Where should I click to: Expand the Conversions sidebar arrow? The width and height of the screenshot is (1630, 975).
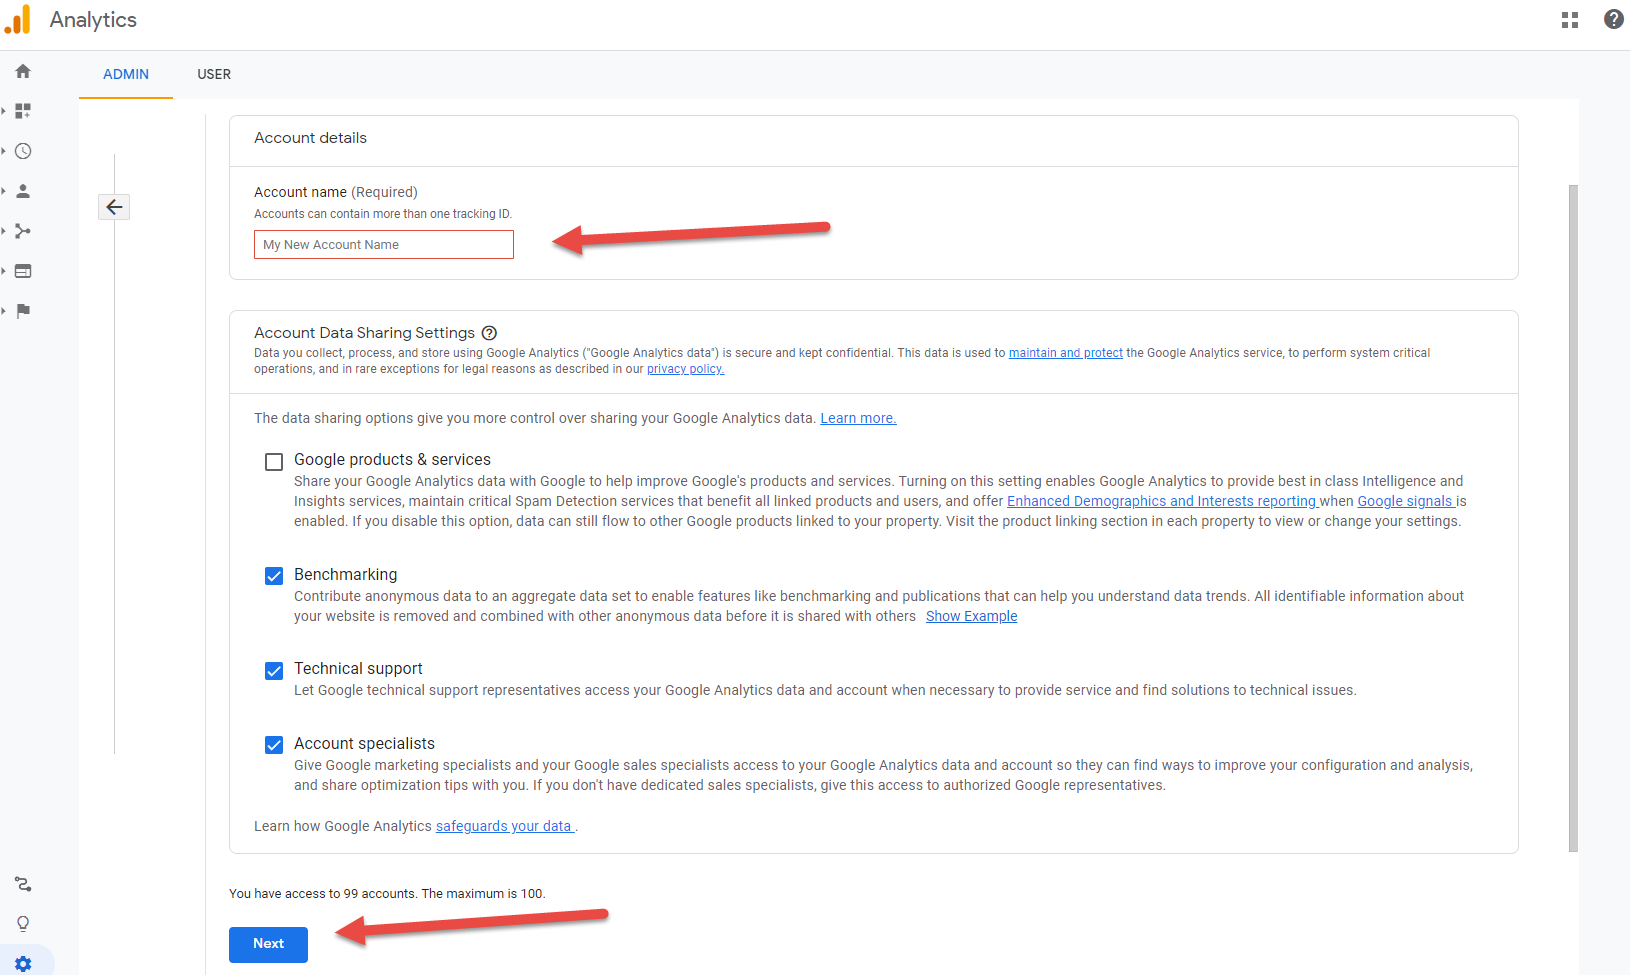[x=4, y=311]
